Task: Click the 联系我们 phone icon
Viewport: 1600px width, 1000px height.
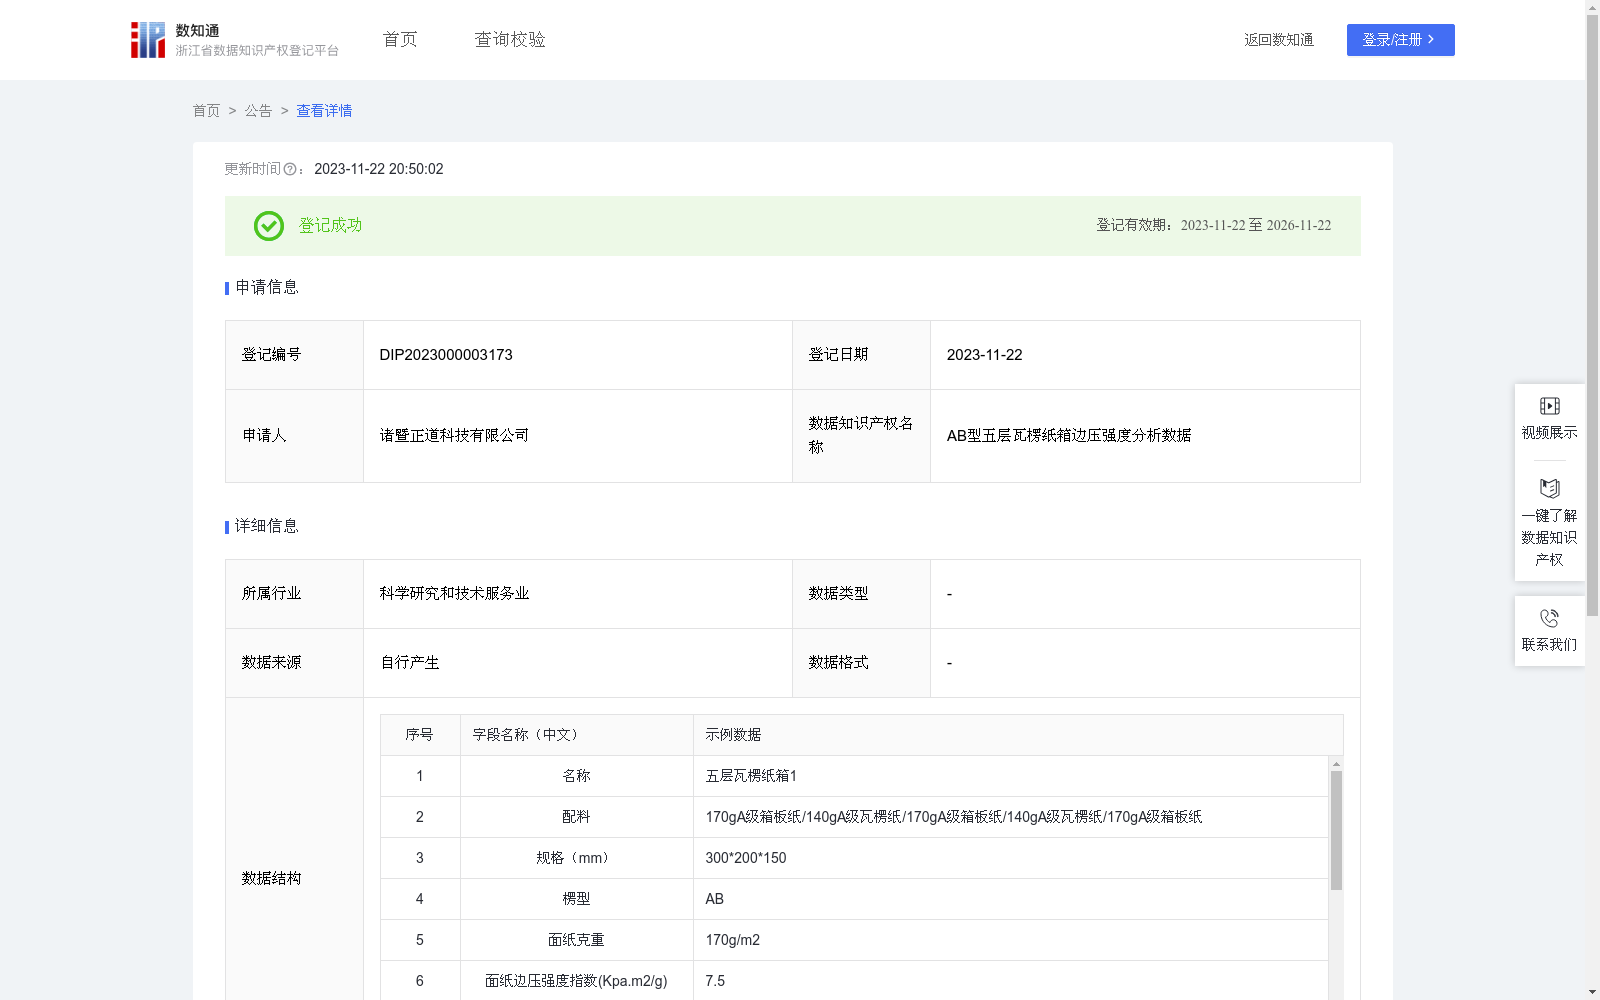Action: point(1549,618)
